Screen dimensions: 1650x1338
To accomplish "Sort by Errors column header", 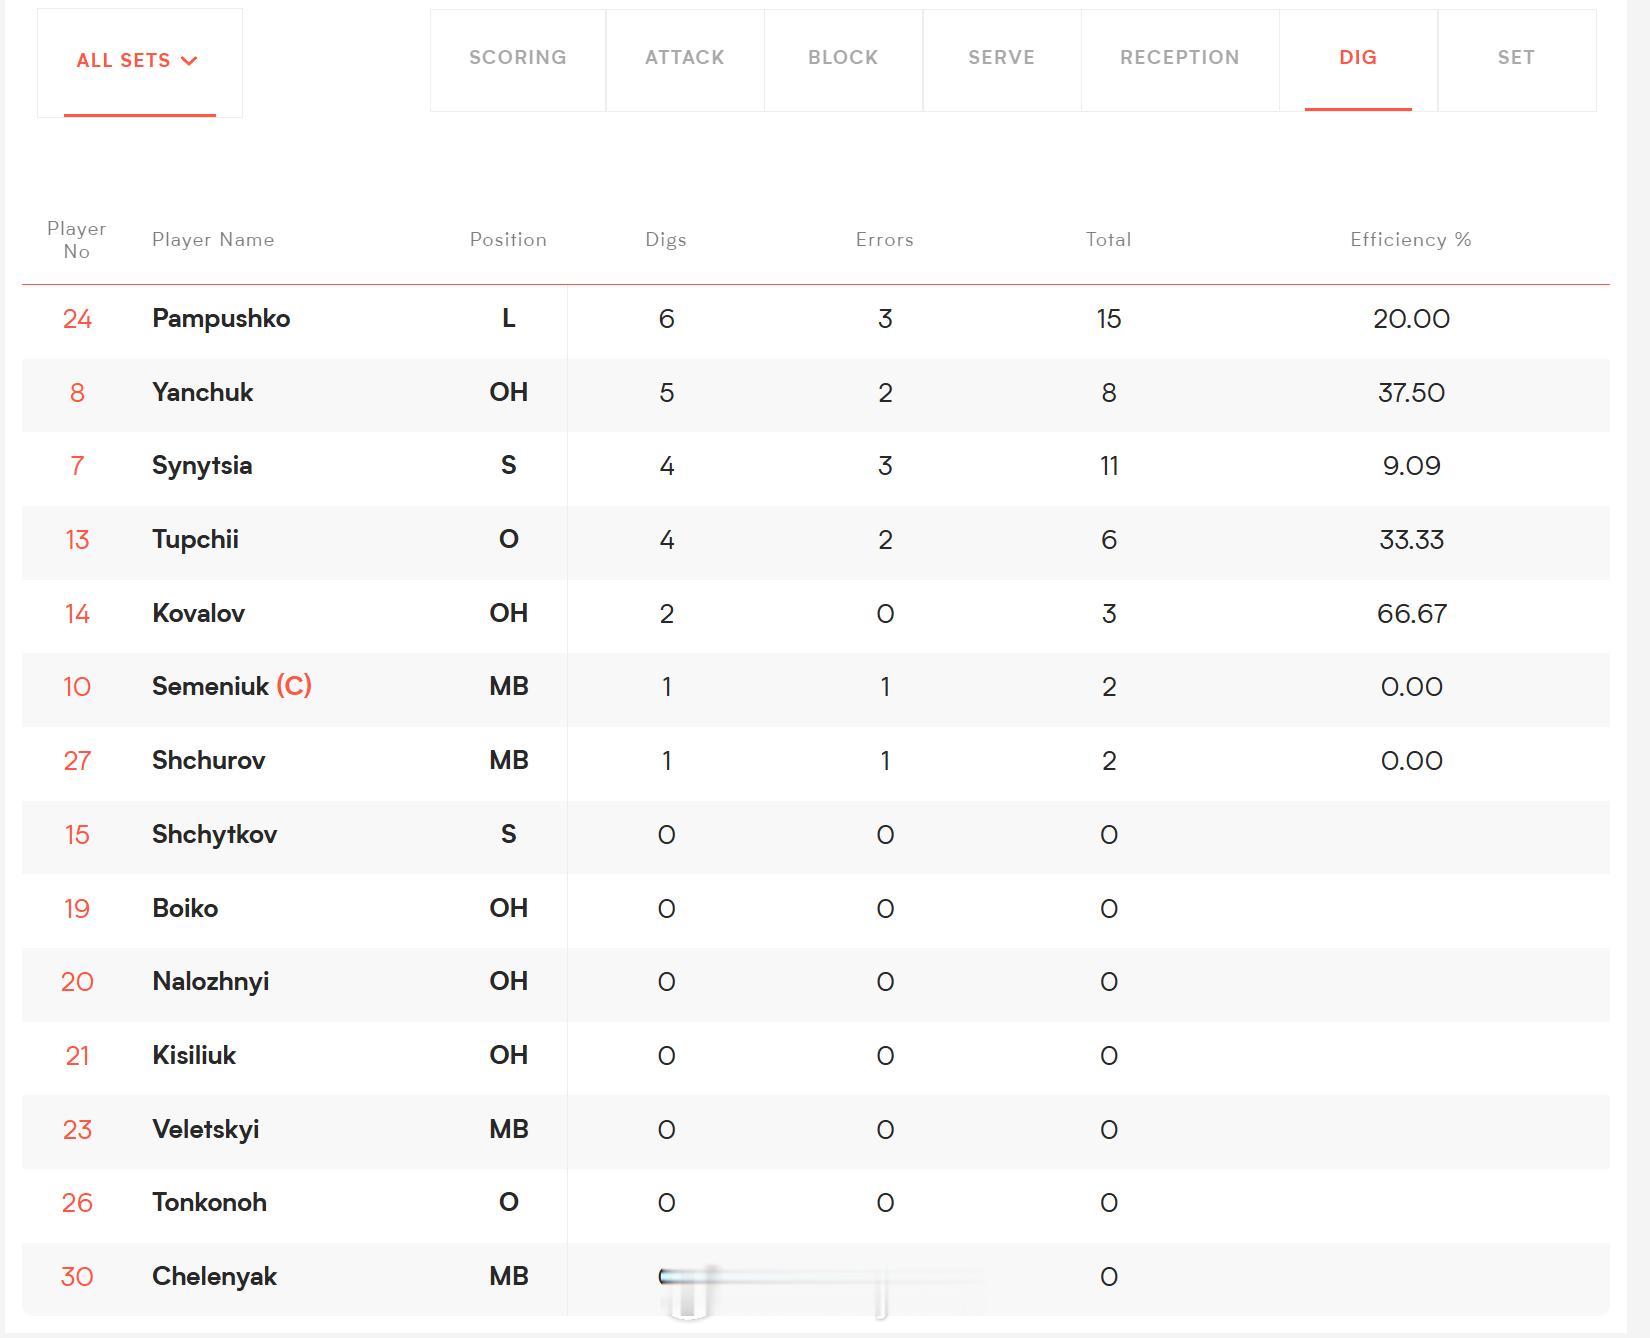I will click(885, 240).
